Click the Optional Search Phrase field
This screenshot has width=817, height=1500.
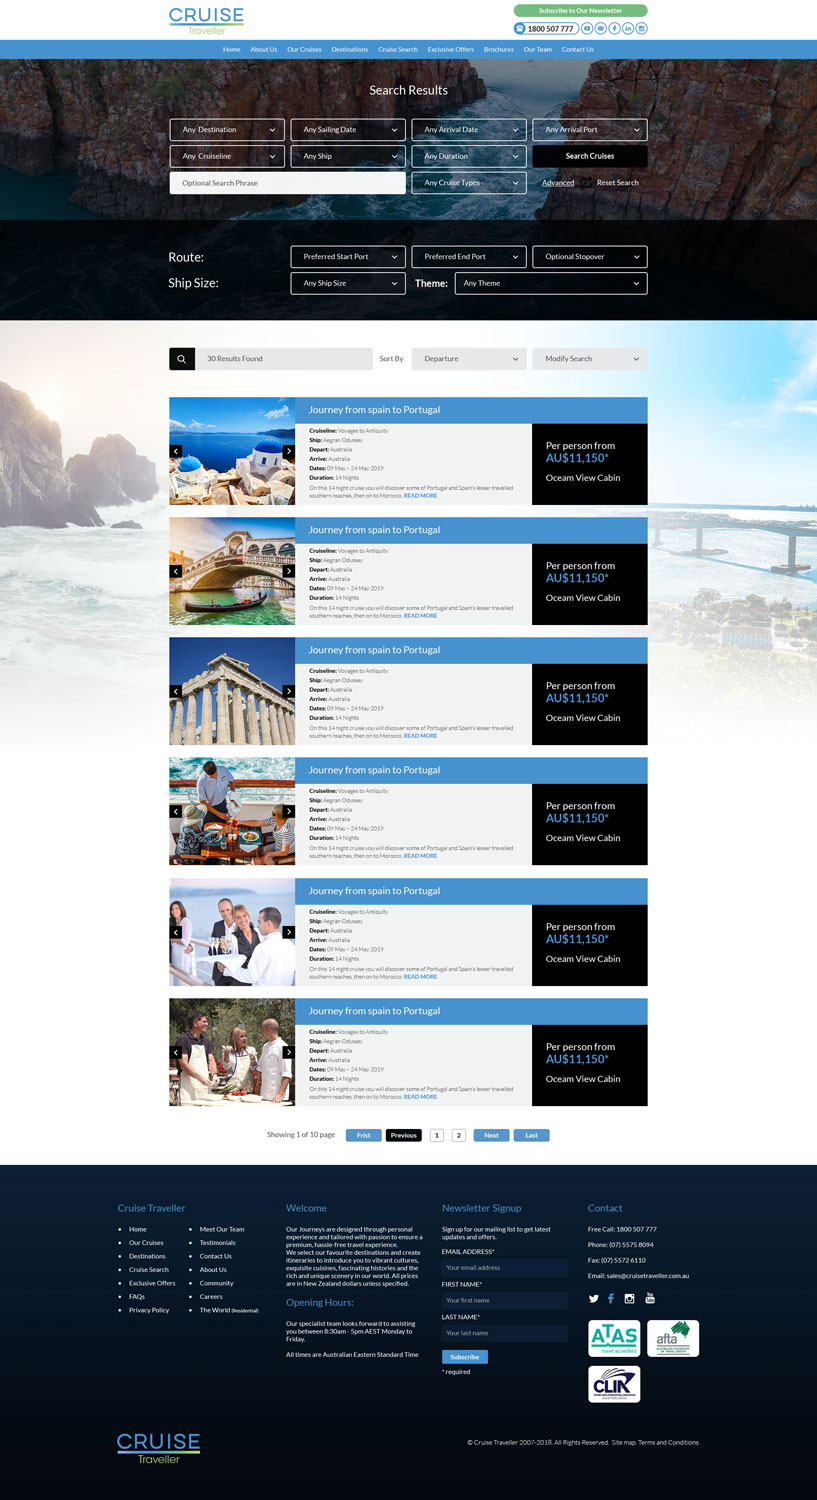pos(288,183)
